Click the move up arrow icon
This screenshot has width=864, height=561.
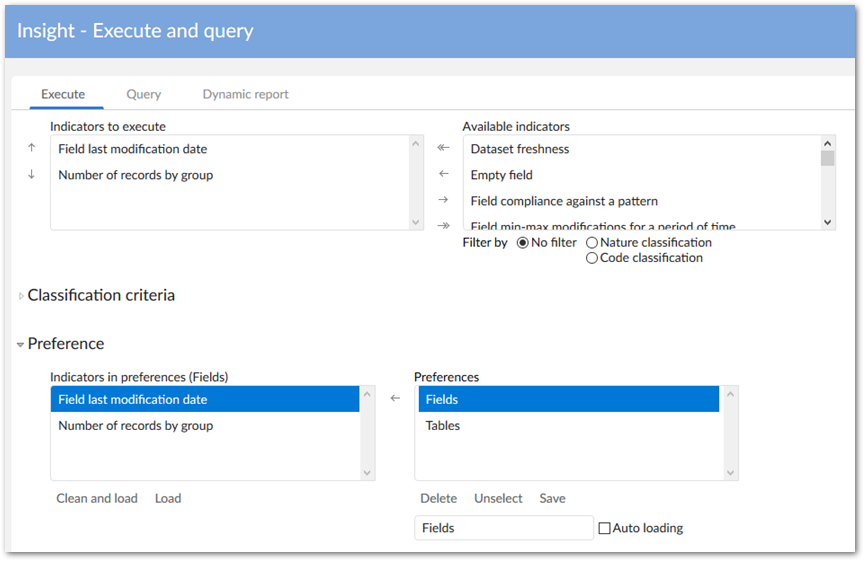(x=31, y=148)
